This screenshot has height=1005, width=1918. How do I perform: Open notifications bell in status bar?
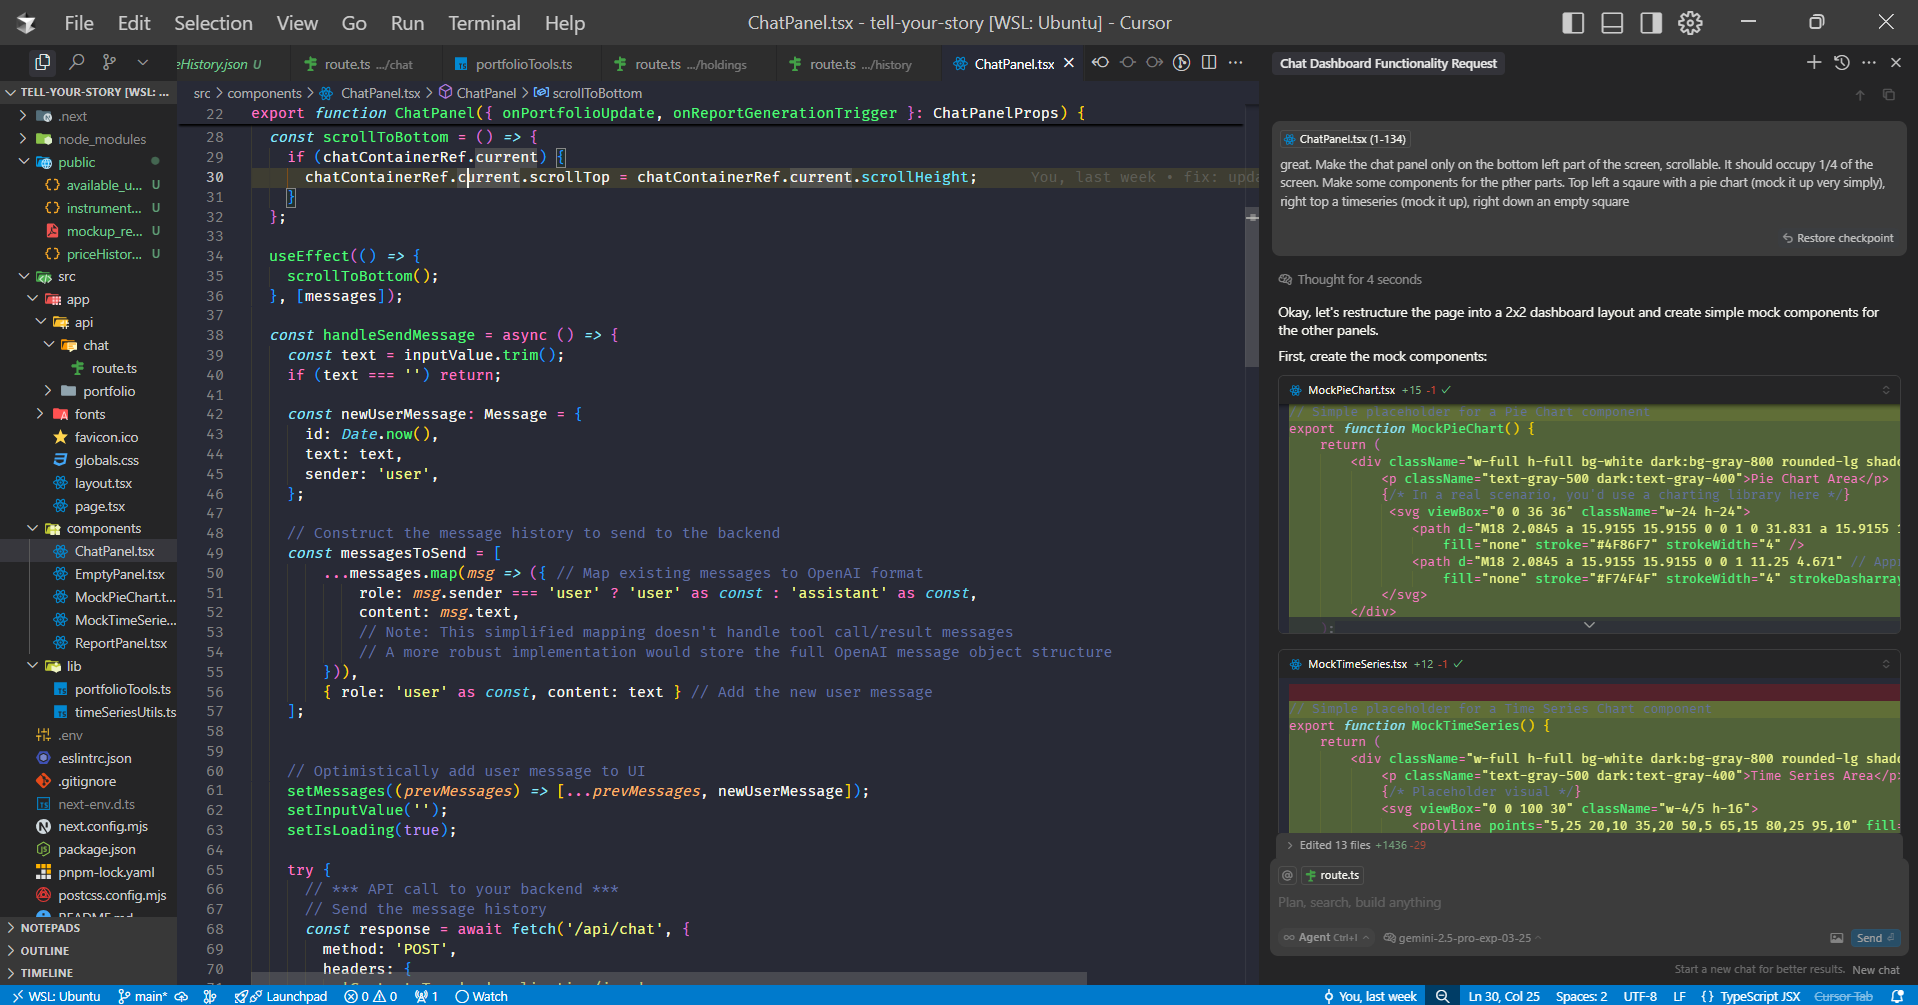1897,996
